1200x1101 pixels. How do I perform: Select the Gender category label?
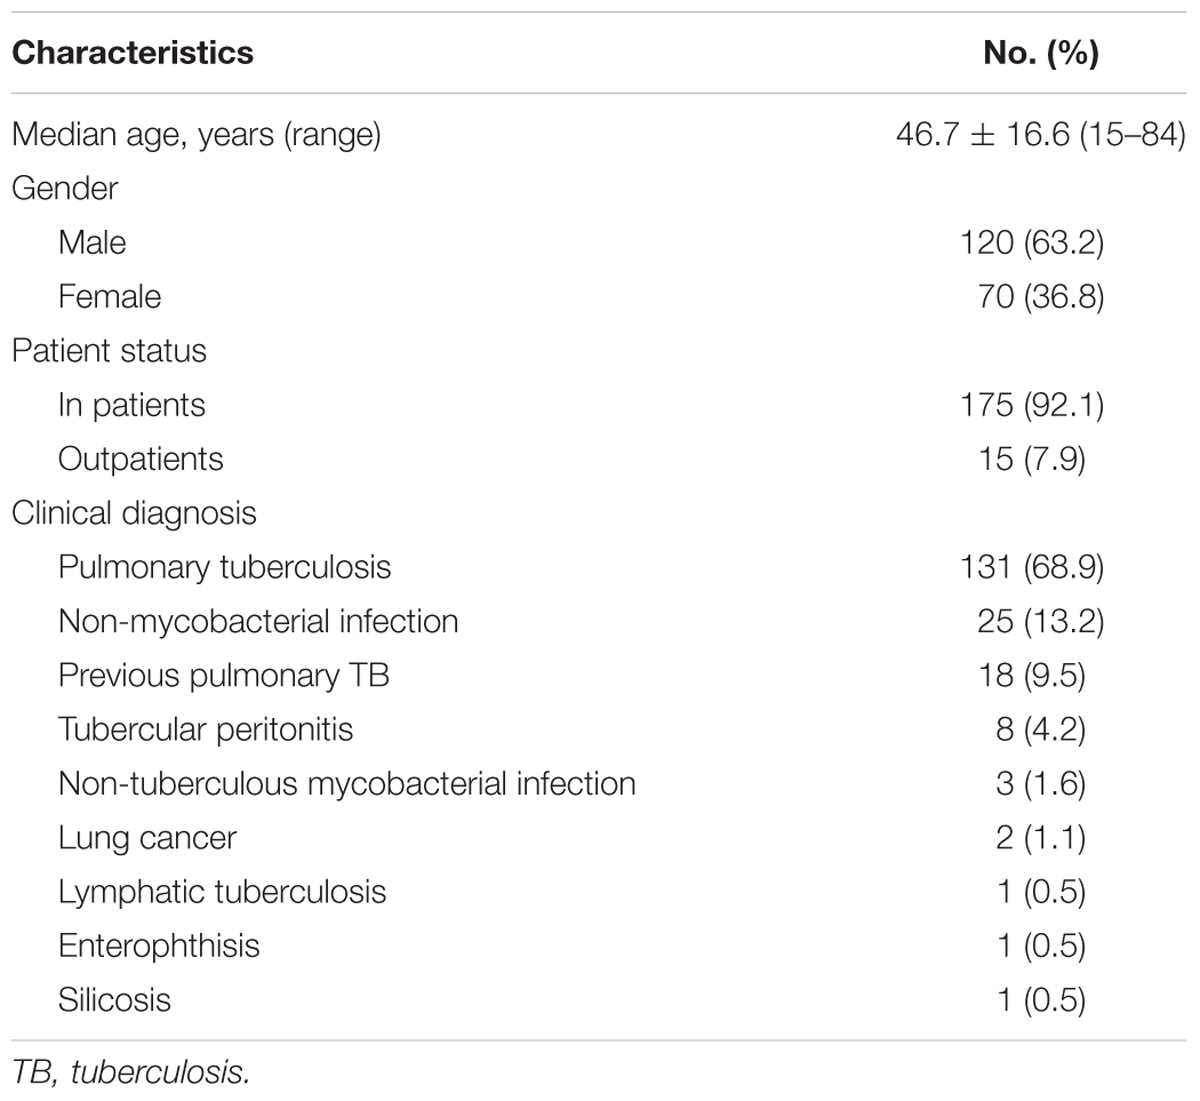coord(65,188)
